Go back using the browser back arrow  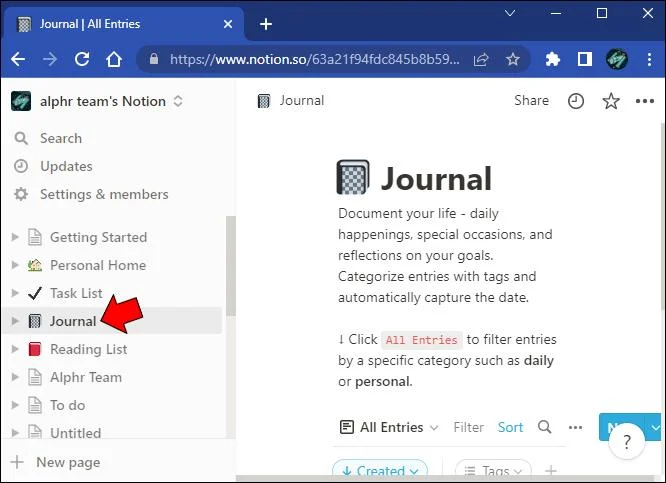[18, 59]
